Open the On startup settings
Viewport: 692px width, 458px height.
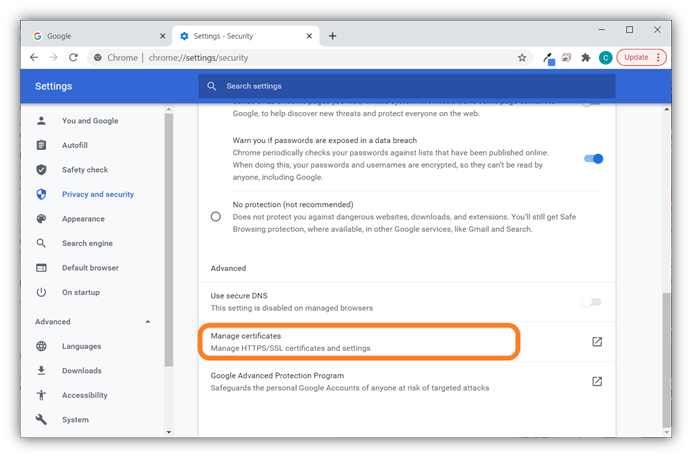pyautogui.click(x=81, y=292)
